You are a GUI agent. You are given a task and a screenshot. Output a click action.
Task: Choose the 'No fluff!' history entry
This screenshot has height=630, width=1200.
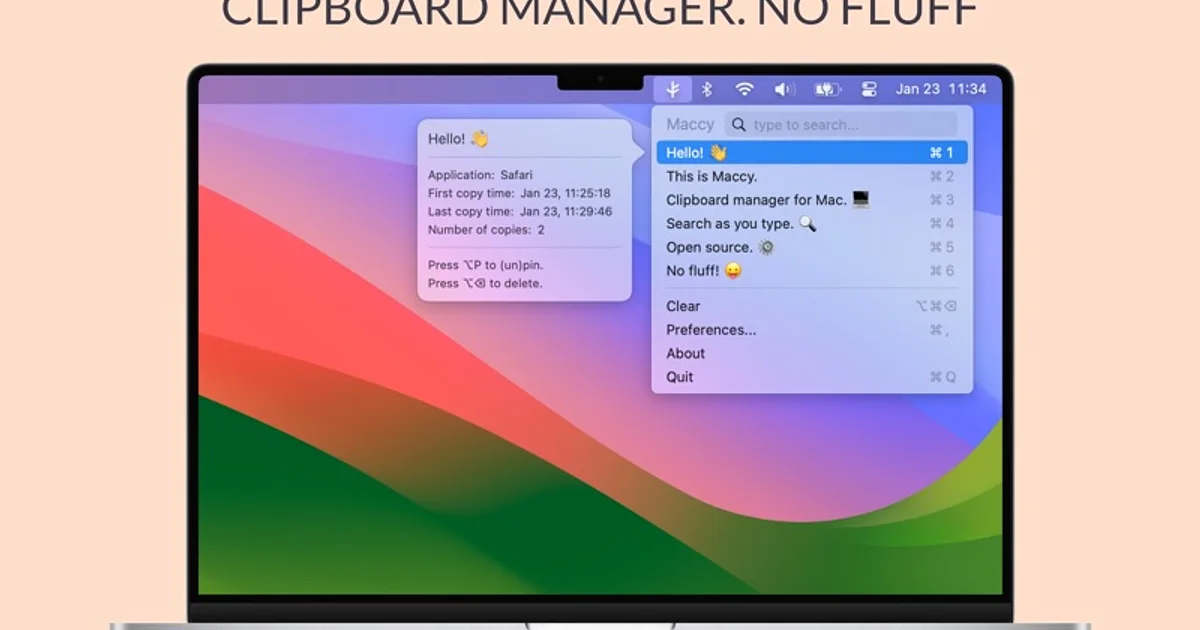tap(812, 271)
